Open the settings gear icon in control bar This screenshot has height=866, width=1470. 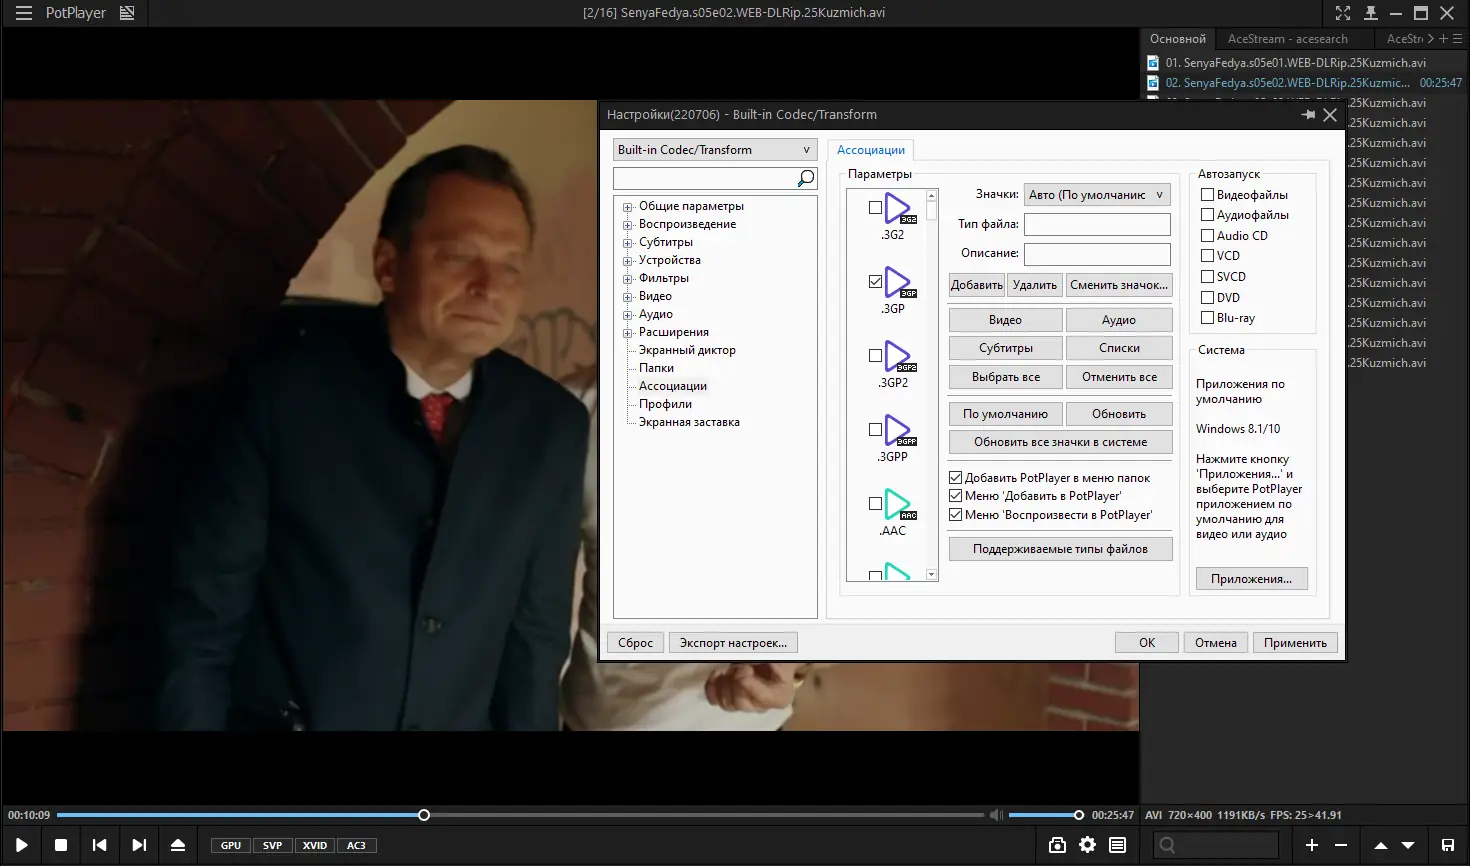1087,845
